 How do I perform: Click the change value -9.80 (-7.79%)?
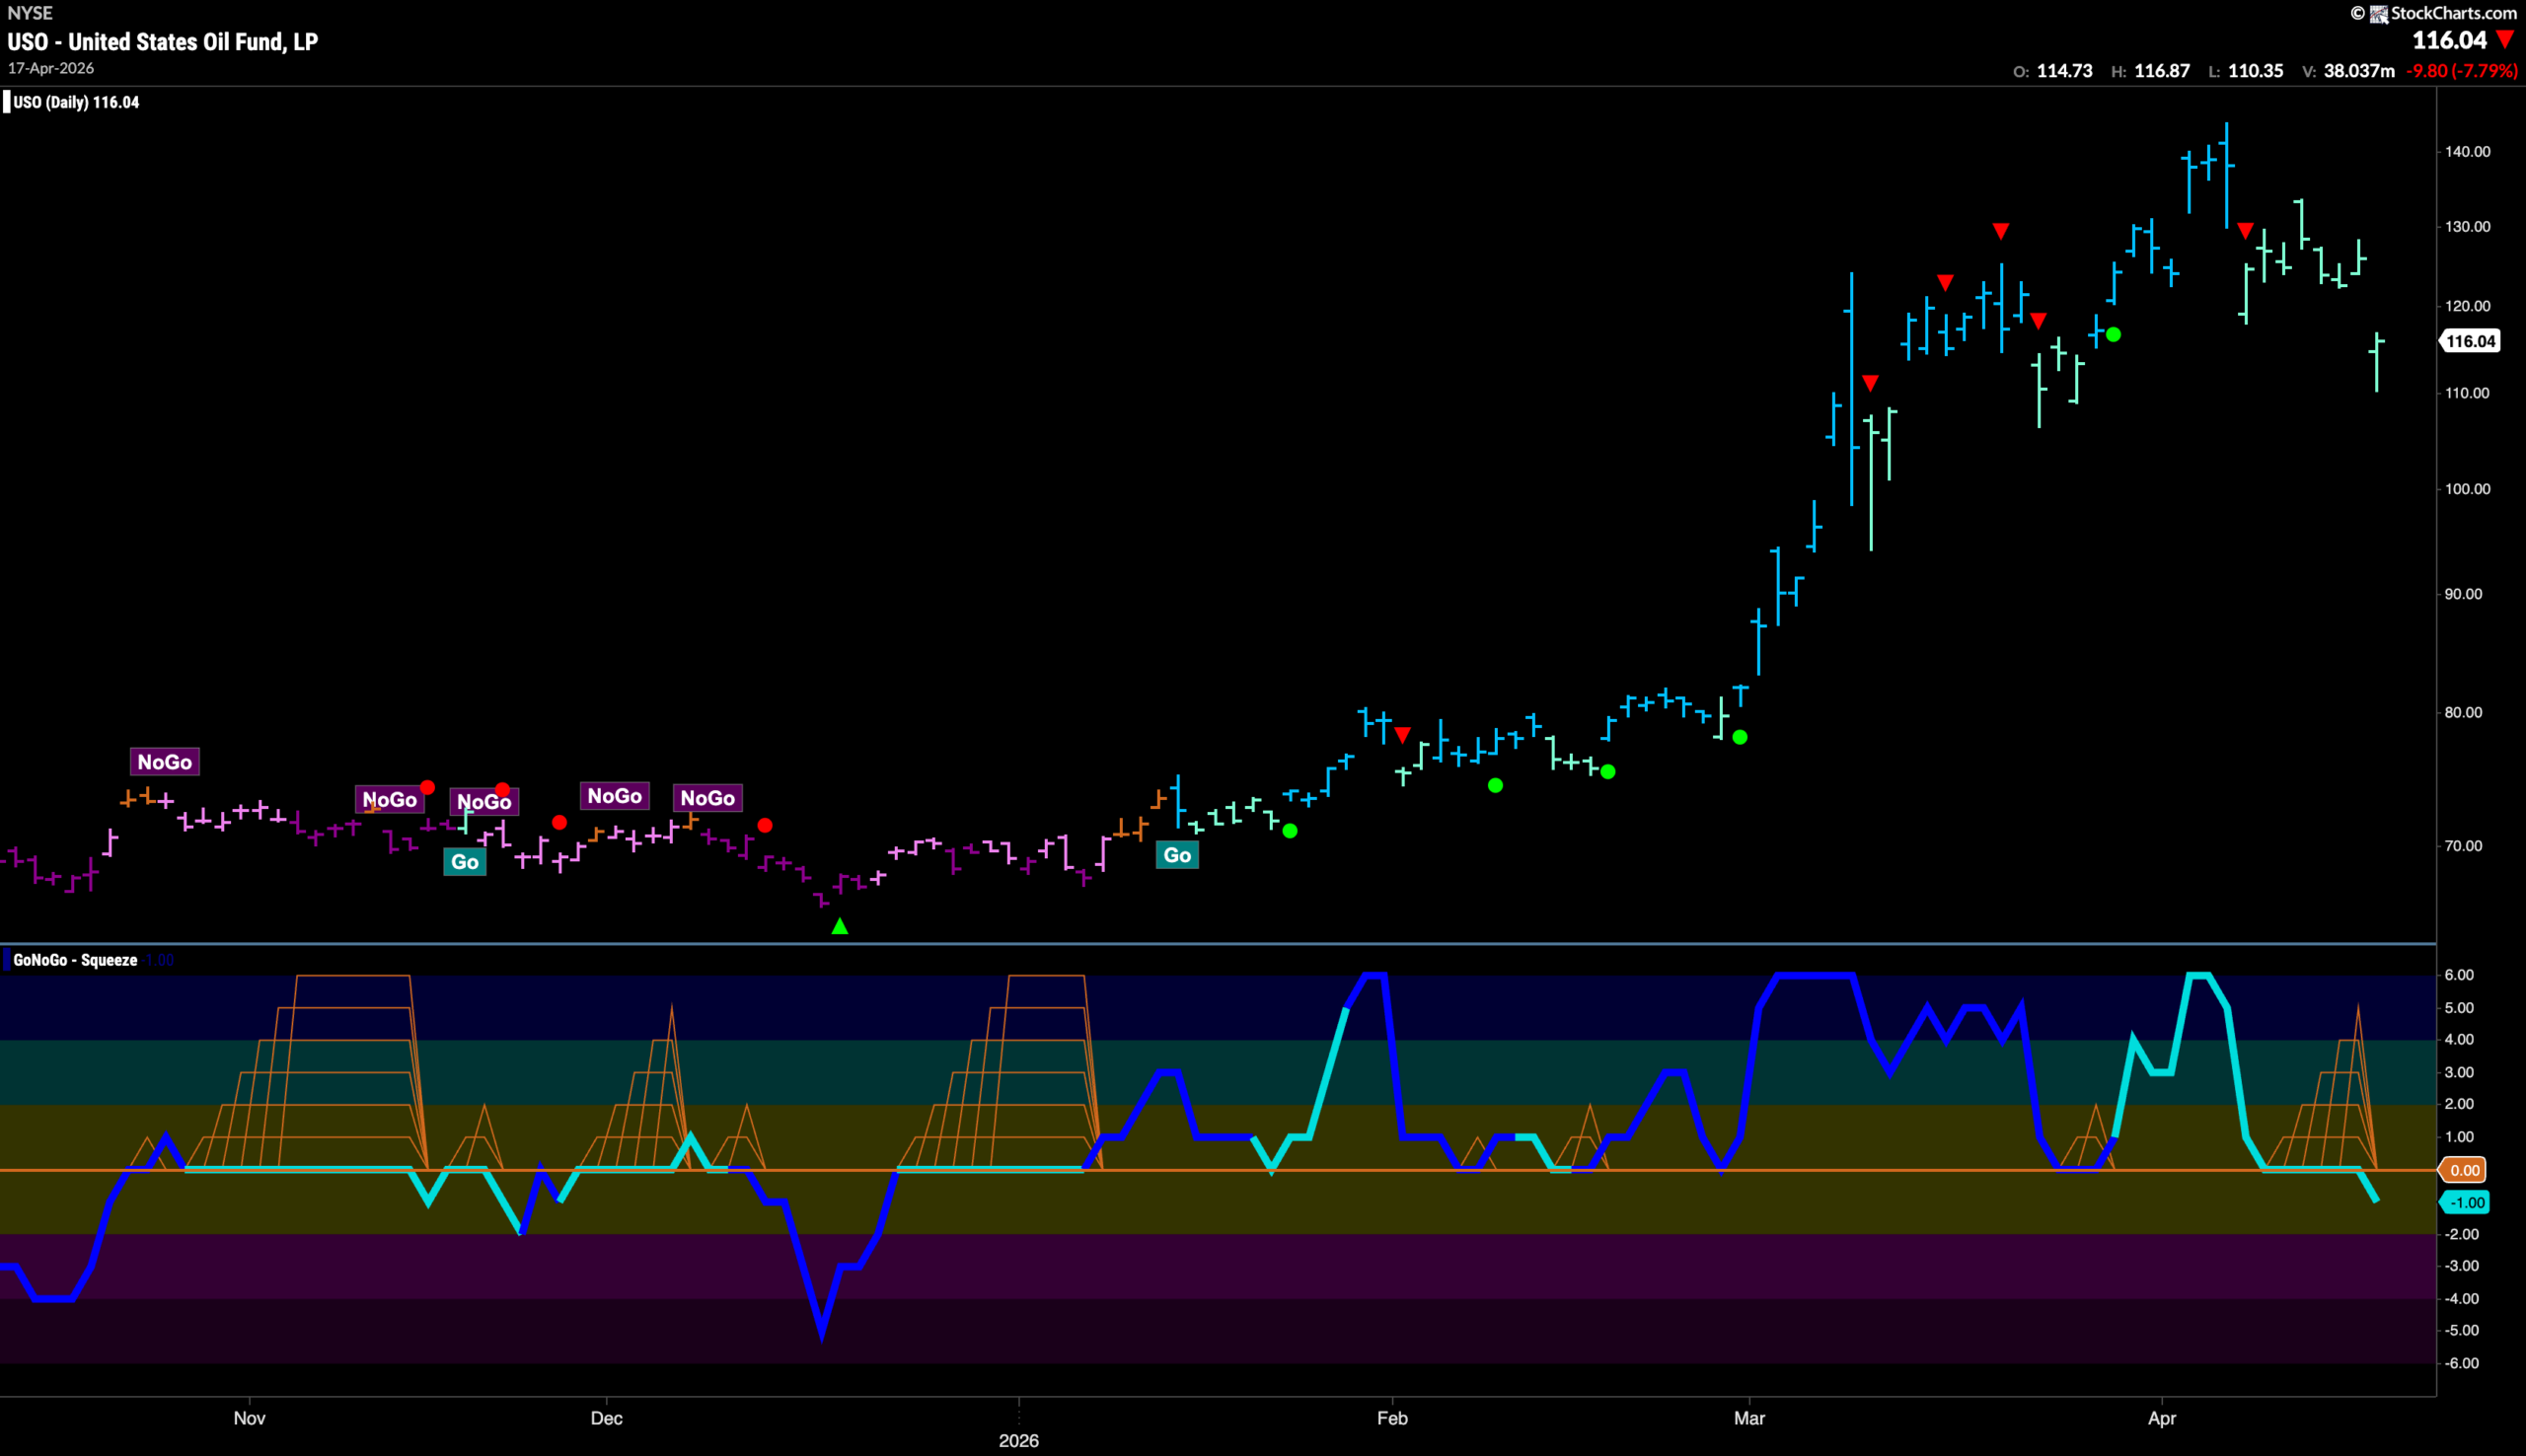[2462, 71]
